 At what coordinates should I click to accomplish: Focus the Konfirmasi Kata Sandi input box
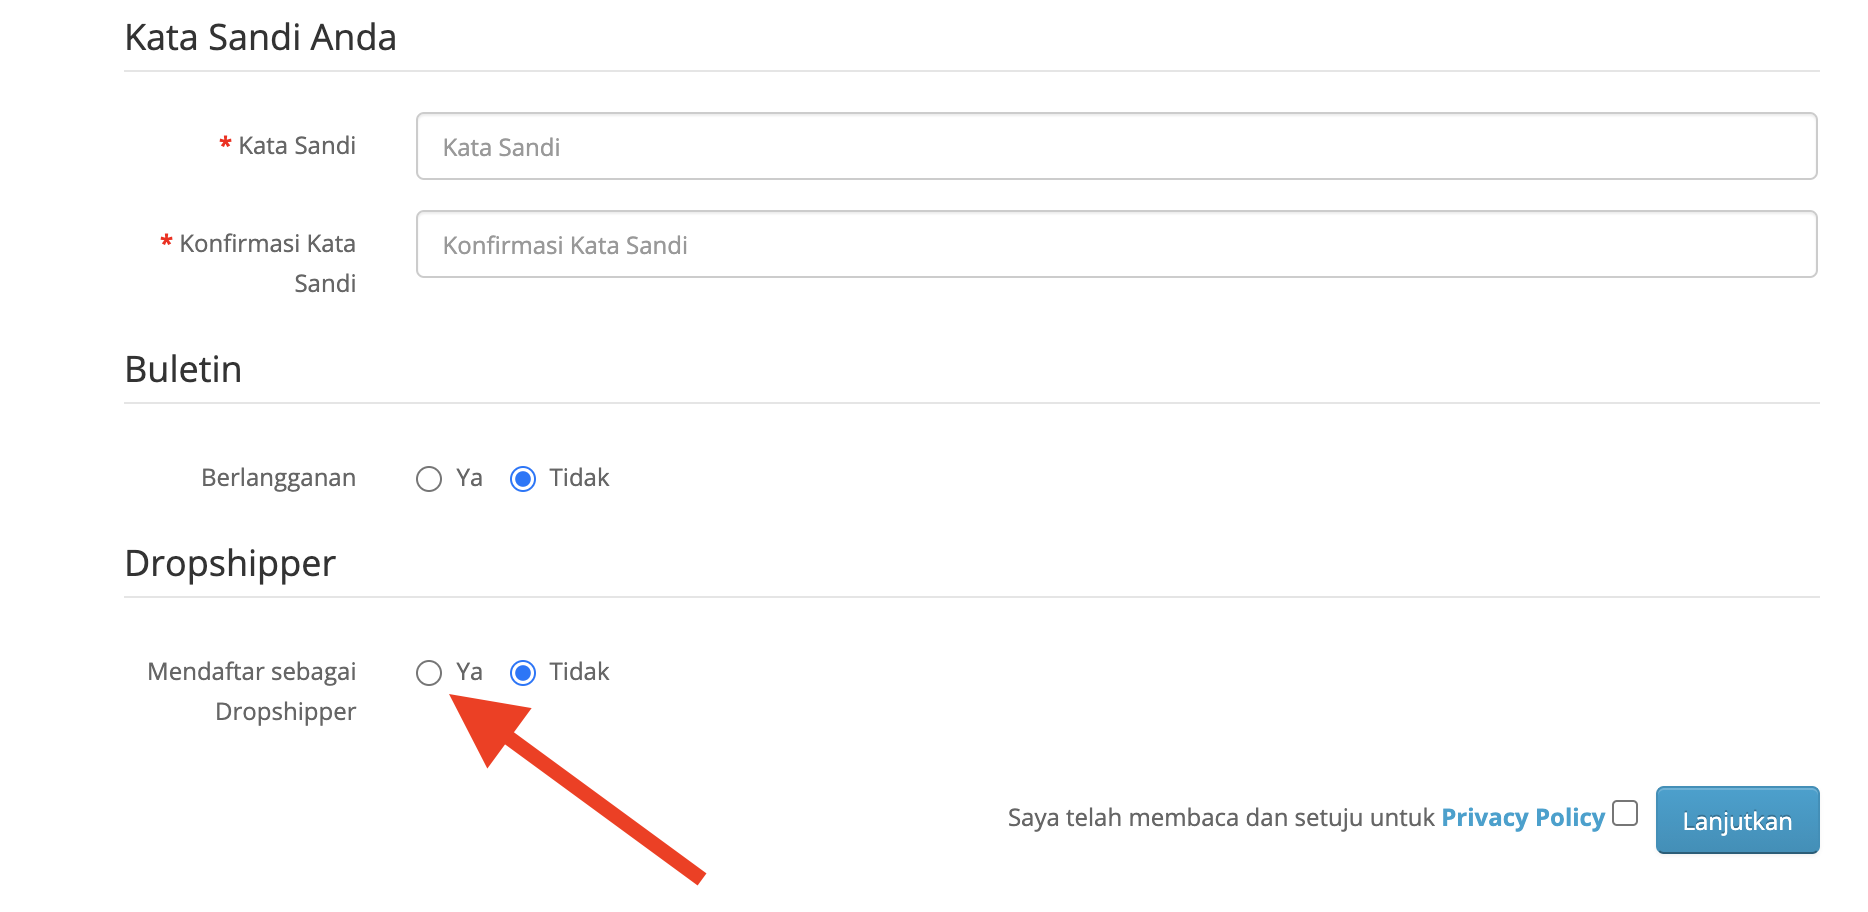point(1116,245)
